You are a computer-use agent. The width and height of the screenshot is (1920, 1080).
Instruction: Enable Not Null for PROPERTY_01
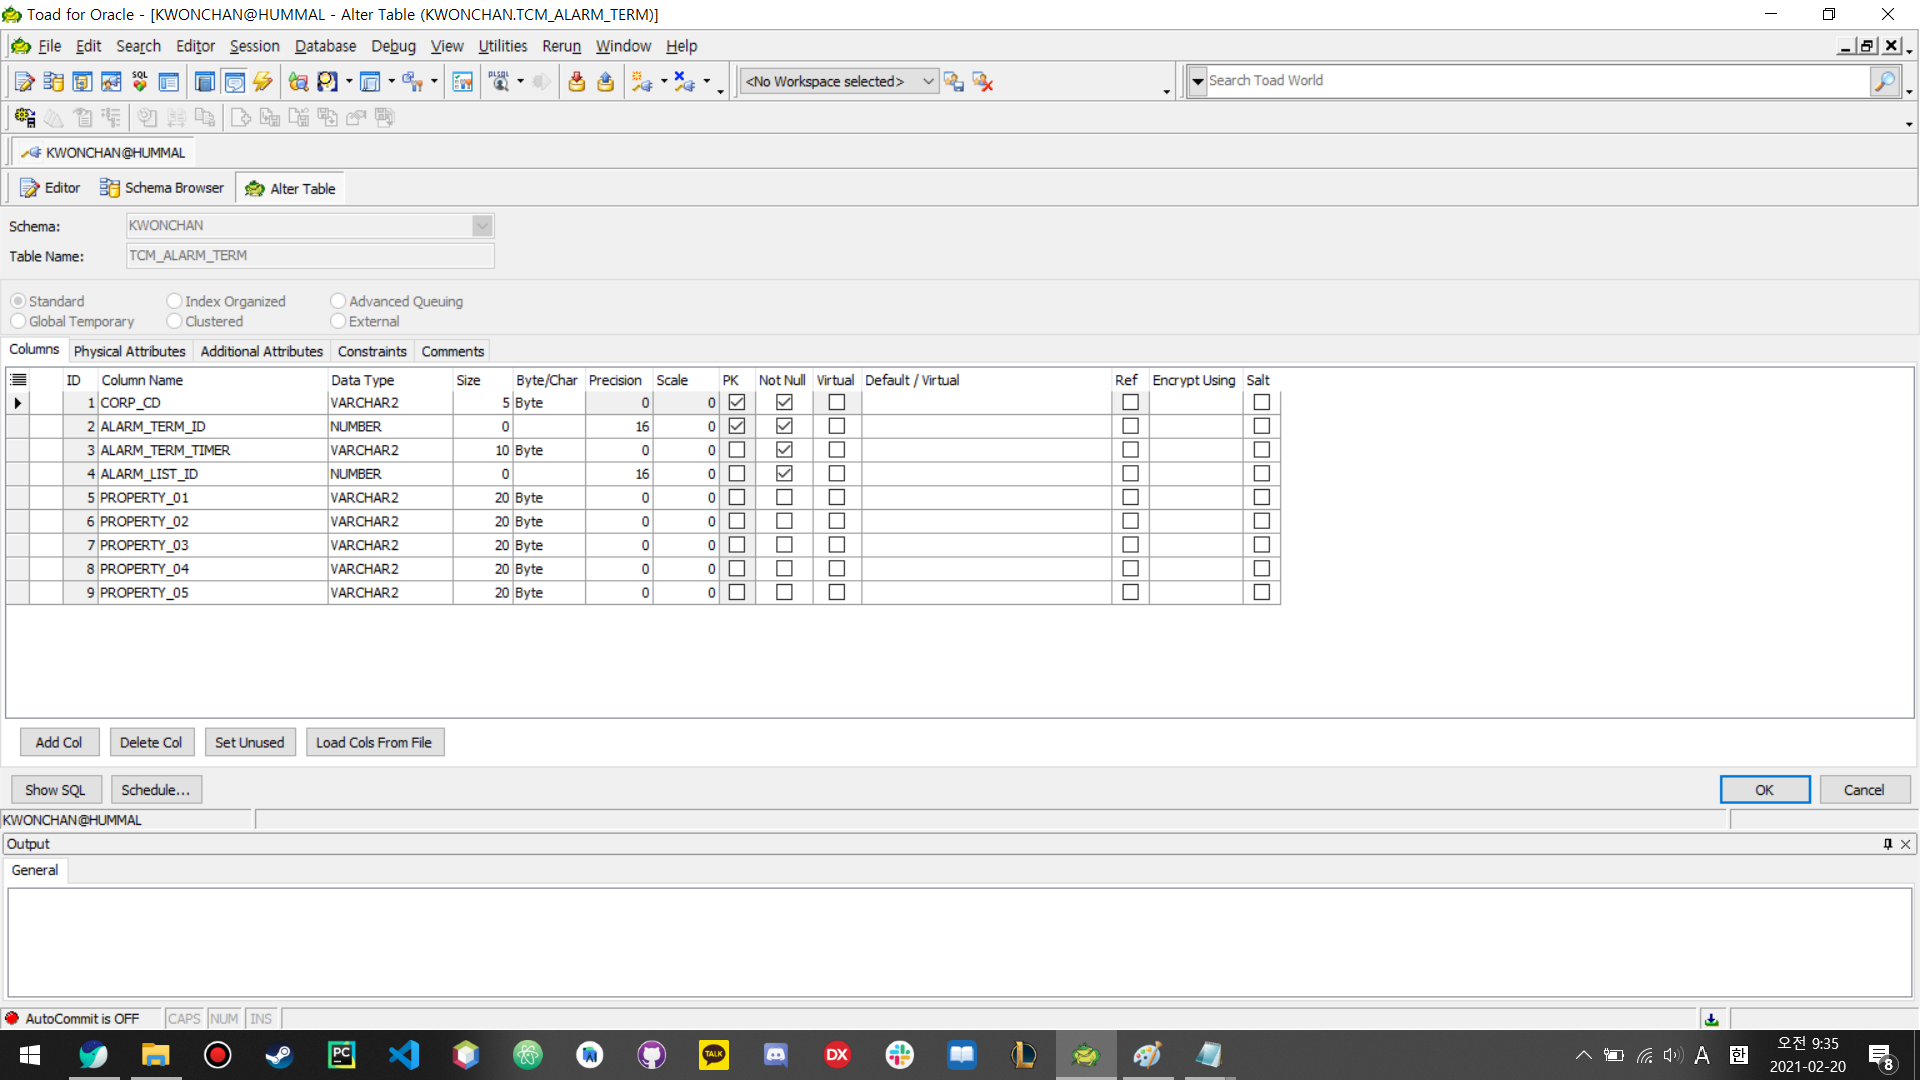[784, 498]
